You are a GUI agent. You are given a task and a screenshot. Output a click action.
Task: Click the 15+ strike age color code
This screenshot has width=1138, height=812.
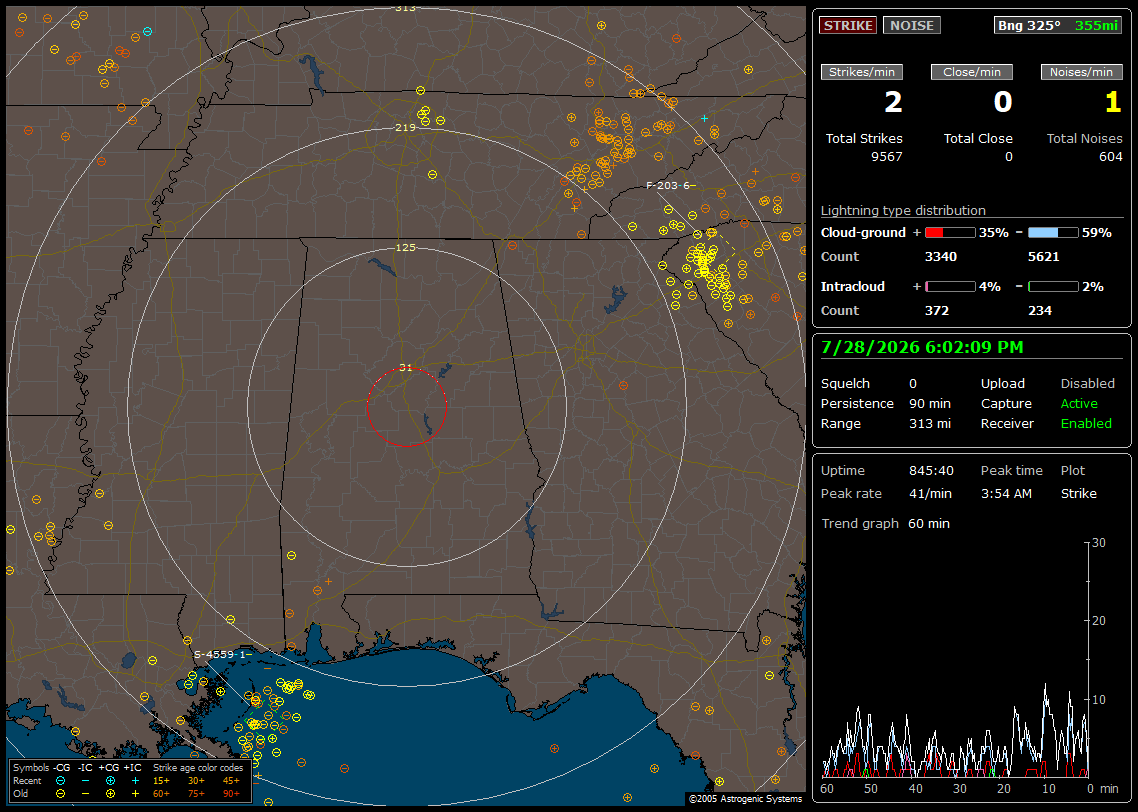[x=161, y=781]
